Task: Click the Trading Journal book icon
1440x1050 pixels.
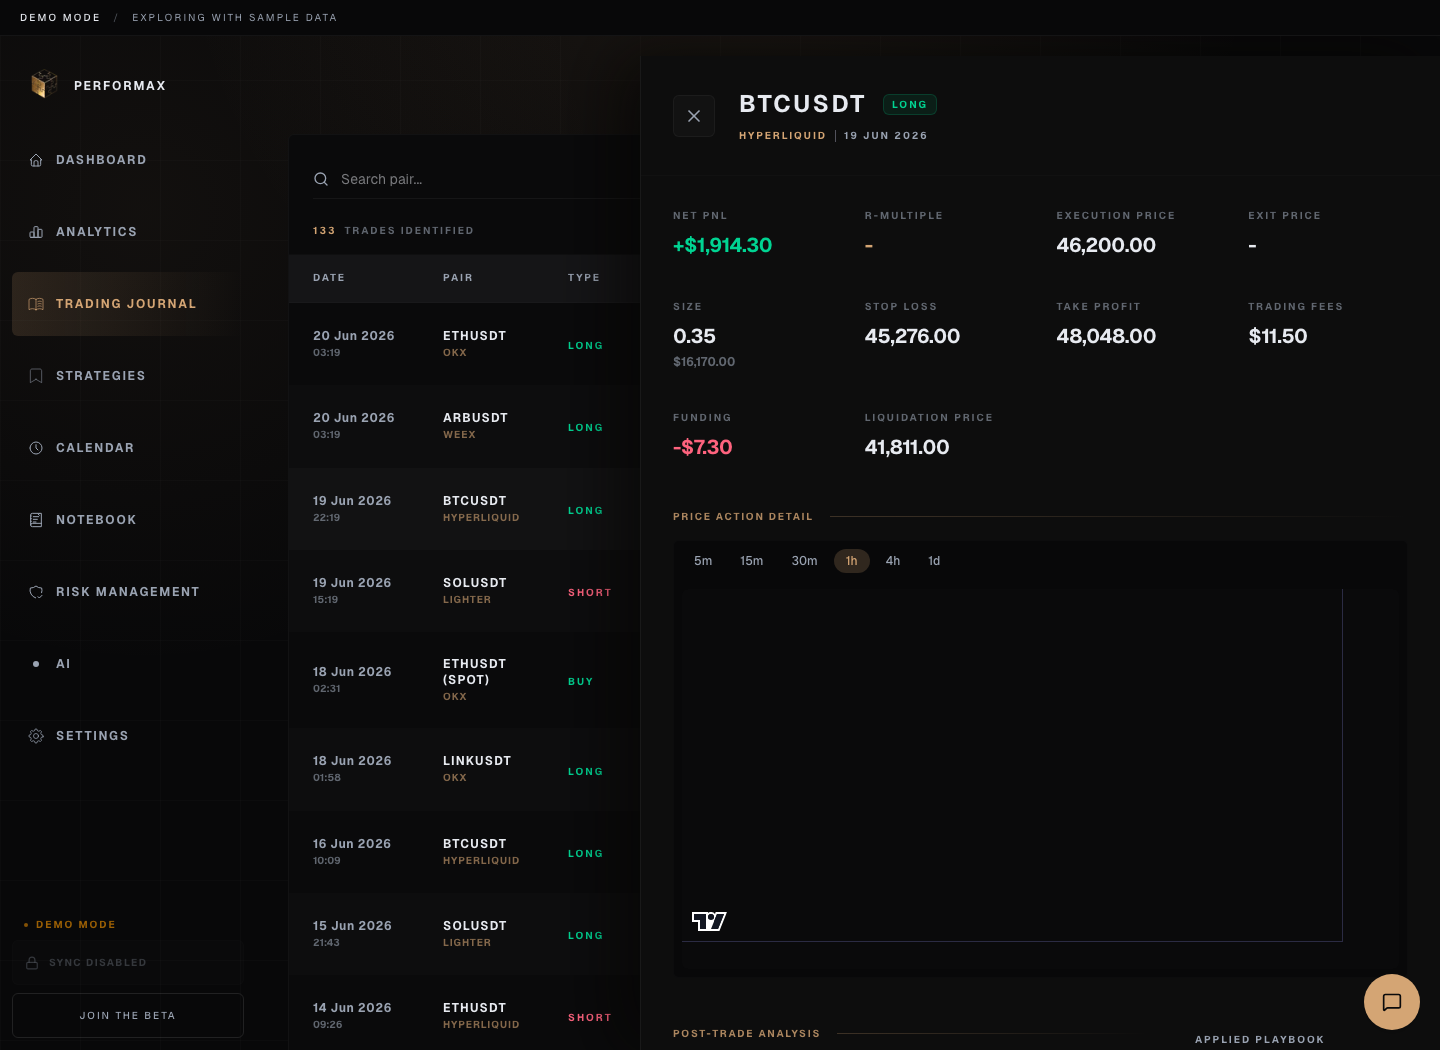Action: (x=36, y=304)
